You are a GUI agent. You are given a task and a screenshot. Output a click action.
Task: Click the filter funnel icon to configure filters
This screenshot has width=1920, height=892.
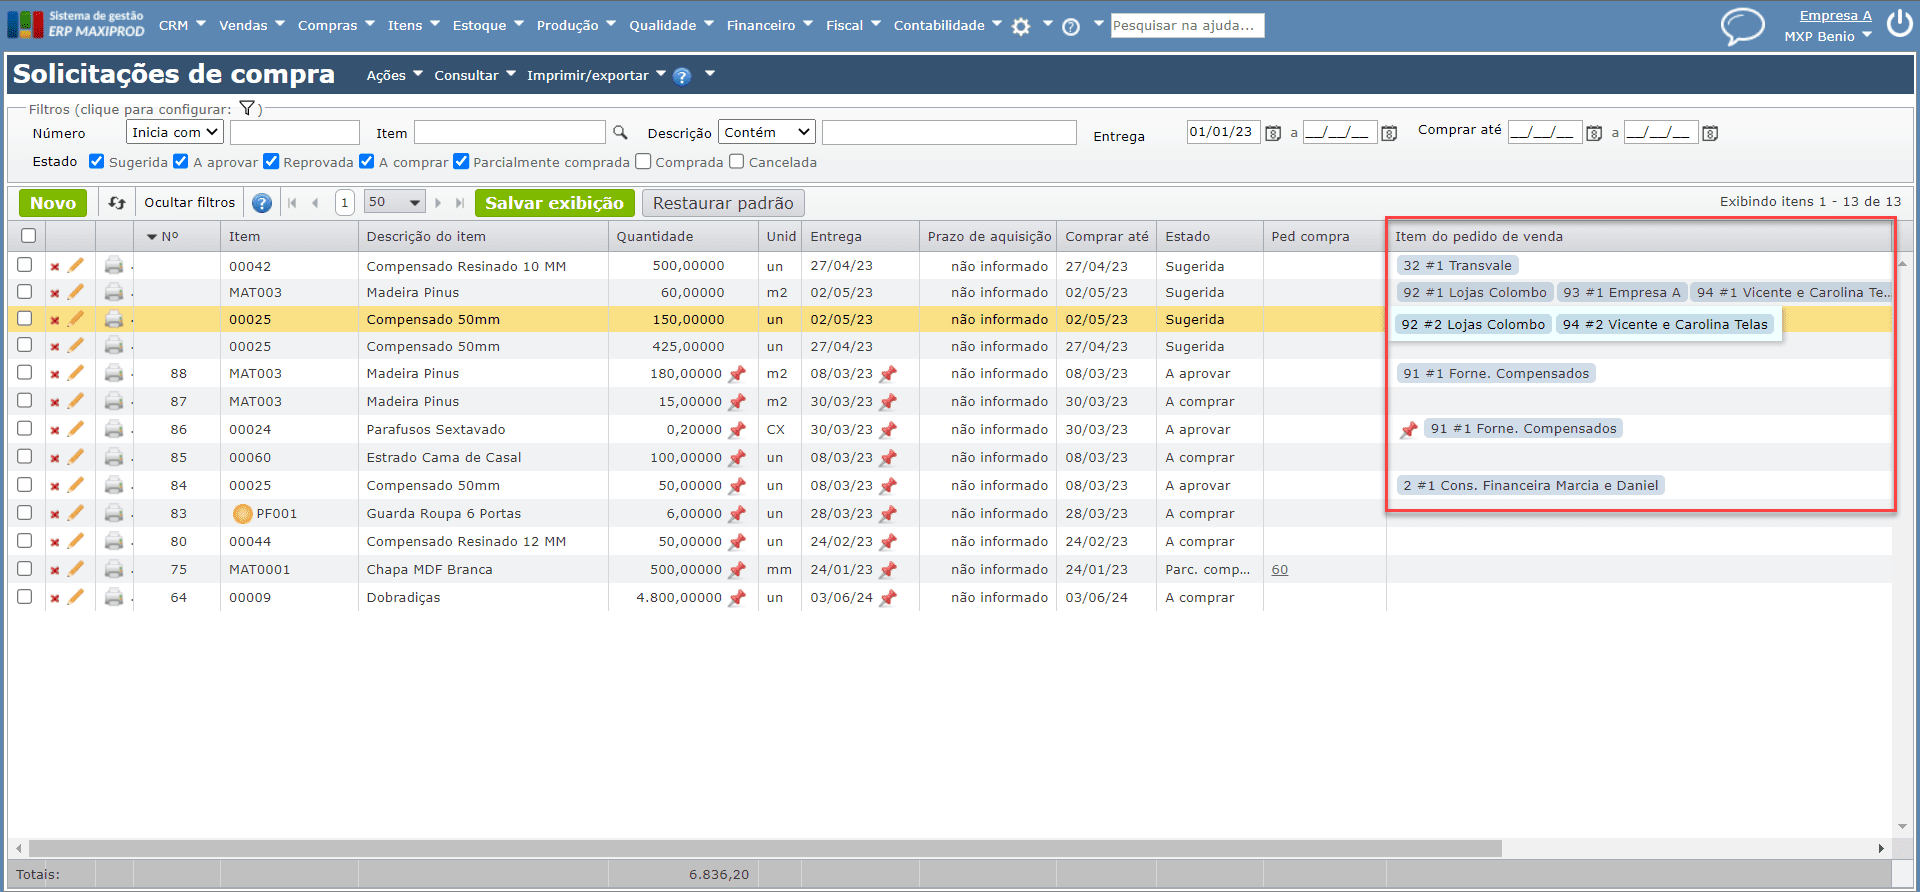247,109
